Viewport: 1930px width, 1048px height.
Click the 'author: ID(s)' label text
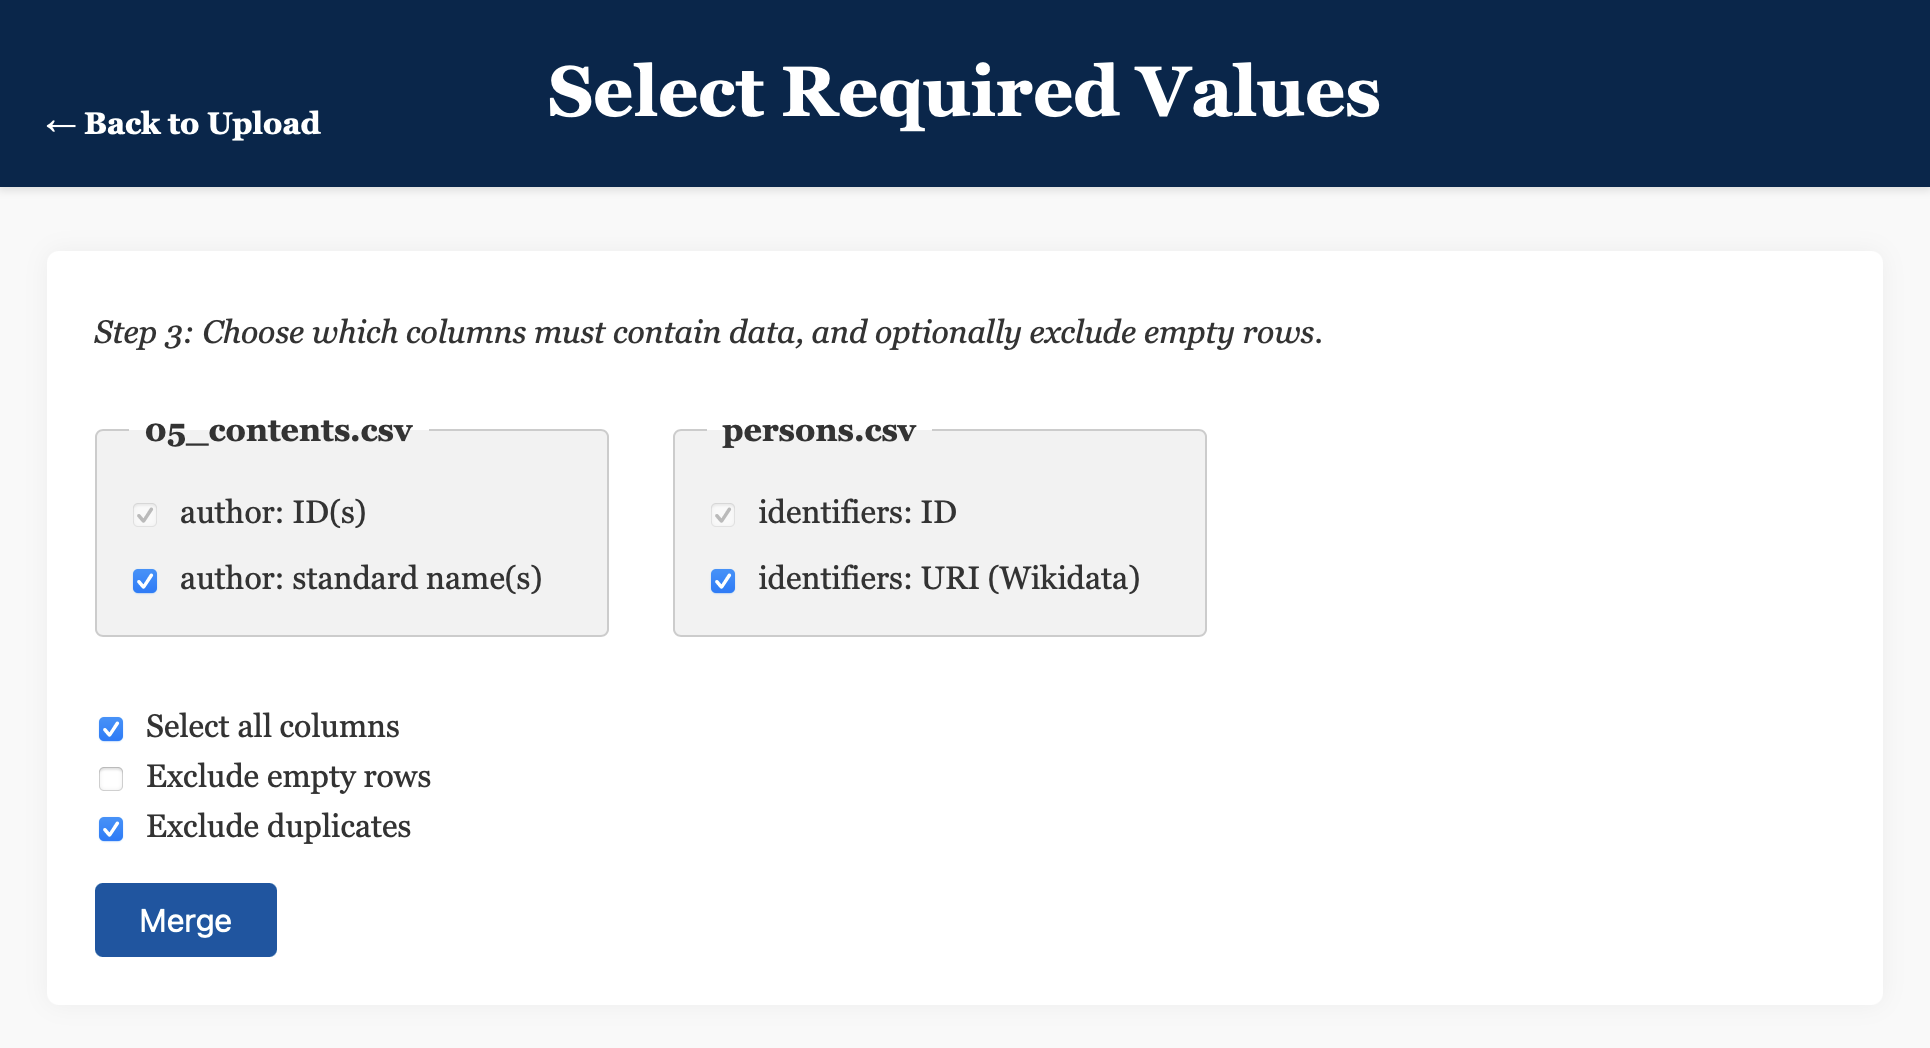click(273, 512)
